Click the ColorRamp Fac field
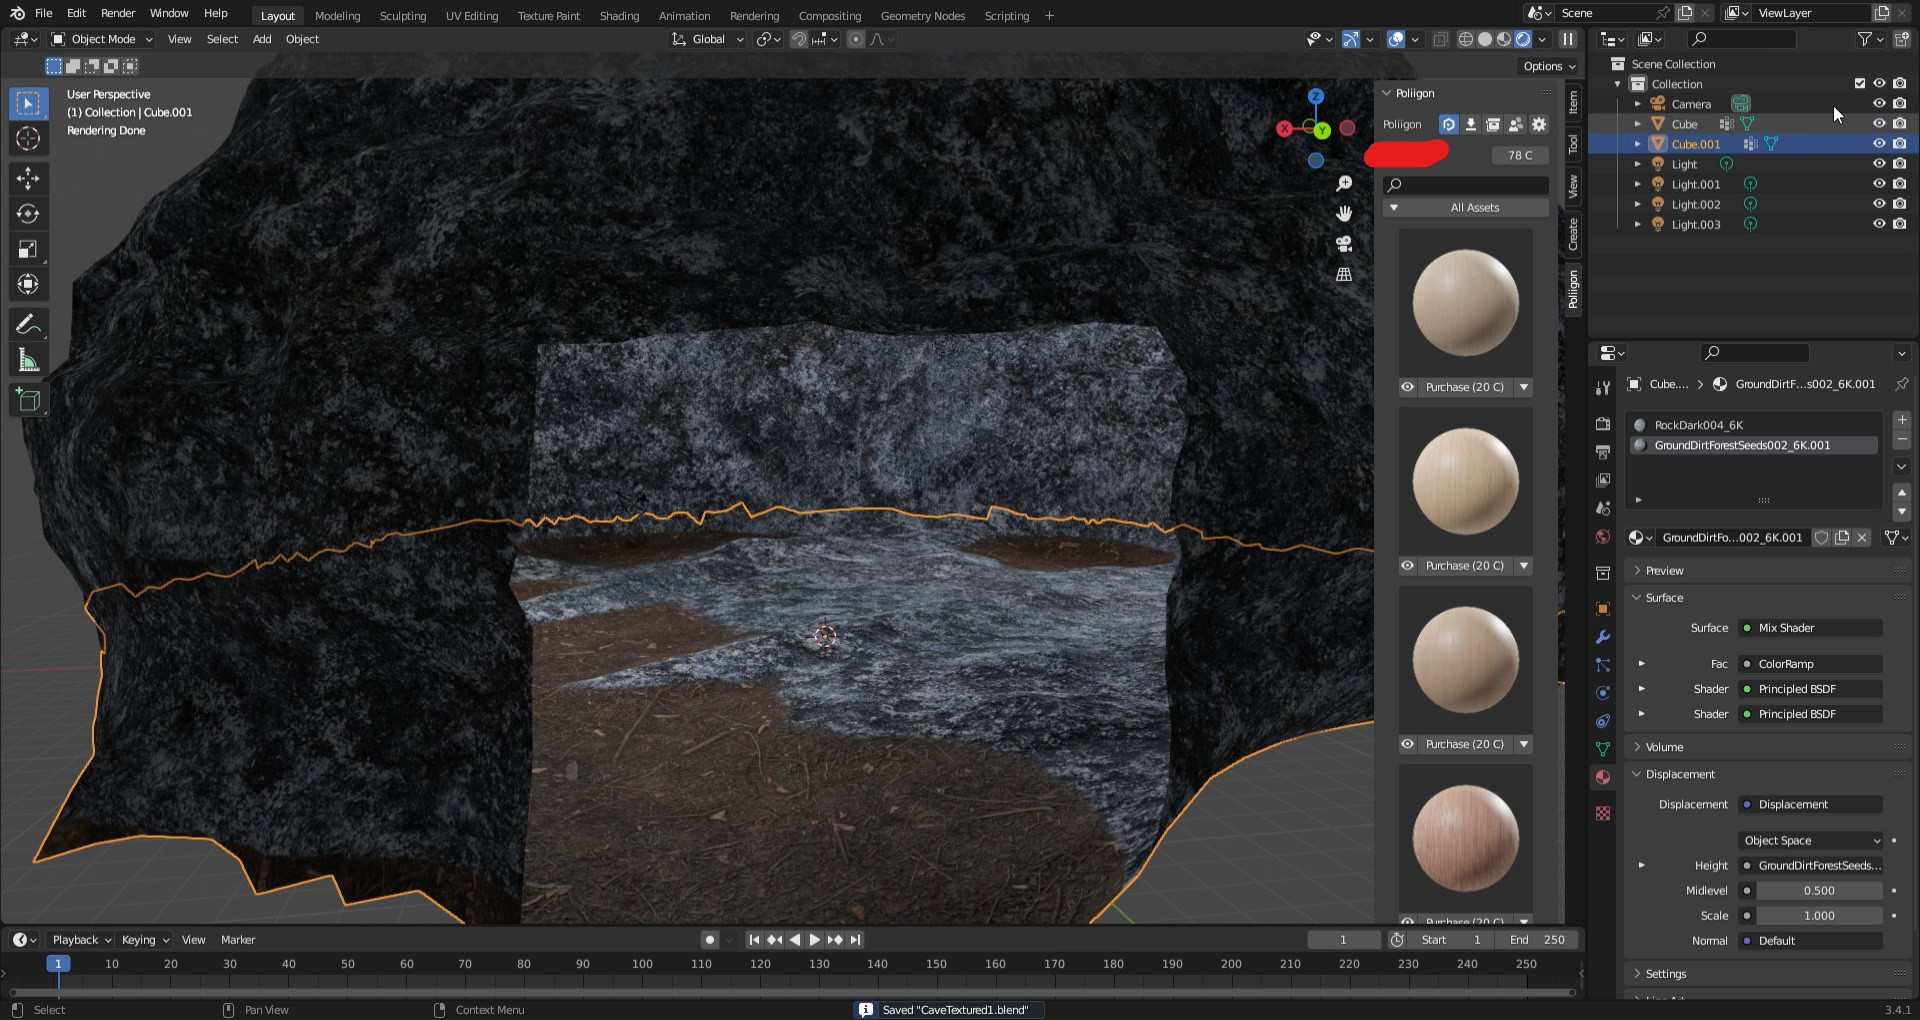The image size is (1920, 1020). [1811, 664]
